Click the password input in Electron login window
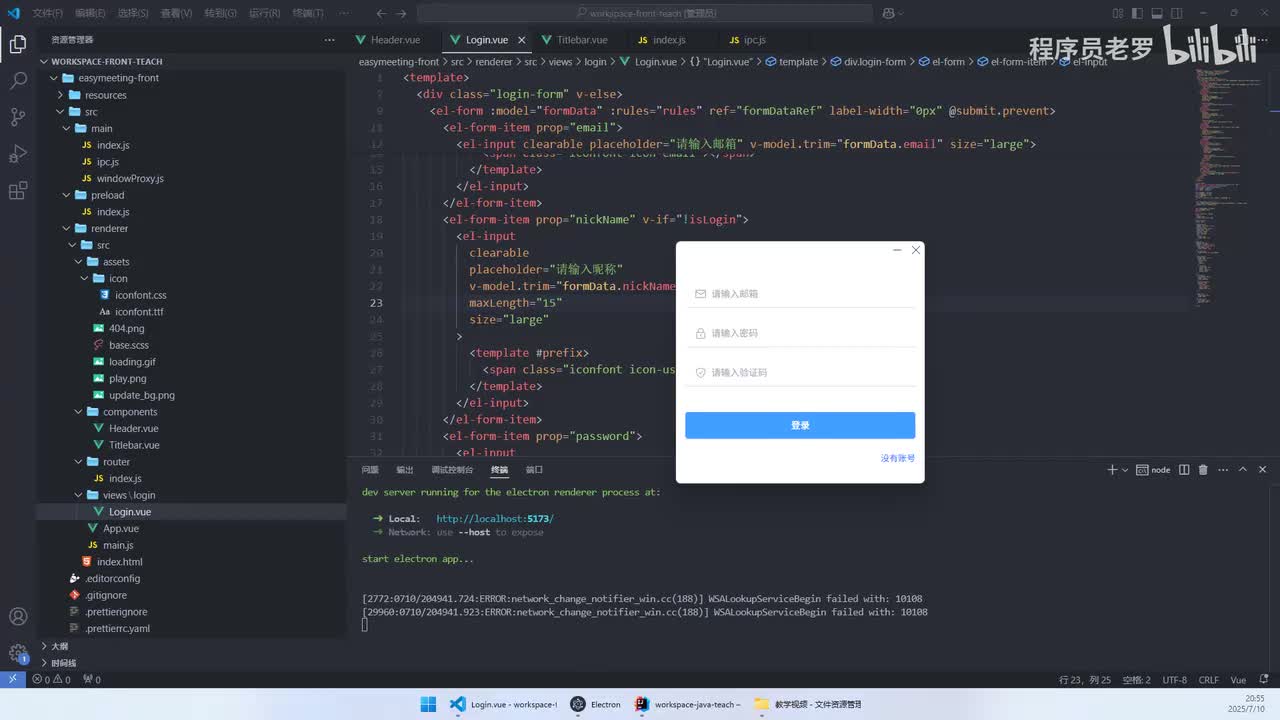 pos(800,333)
